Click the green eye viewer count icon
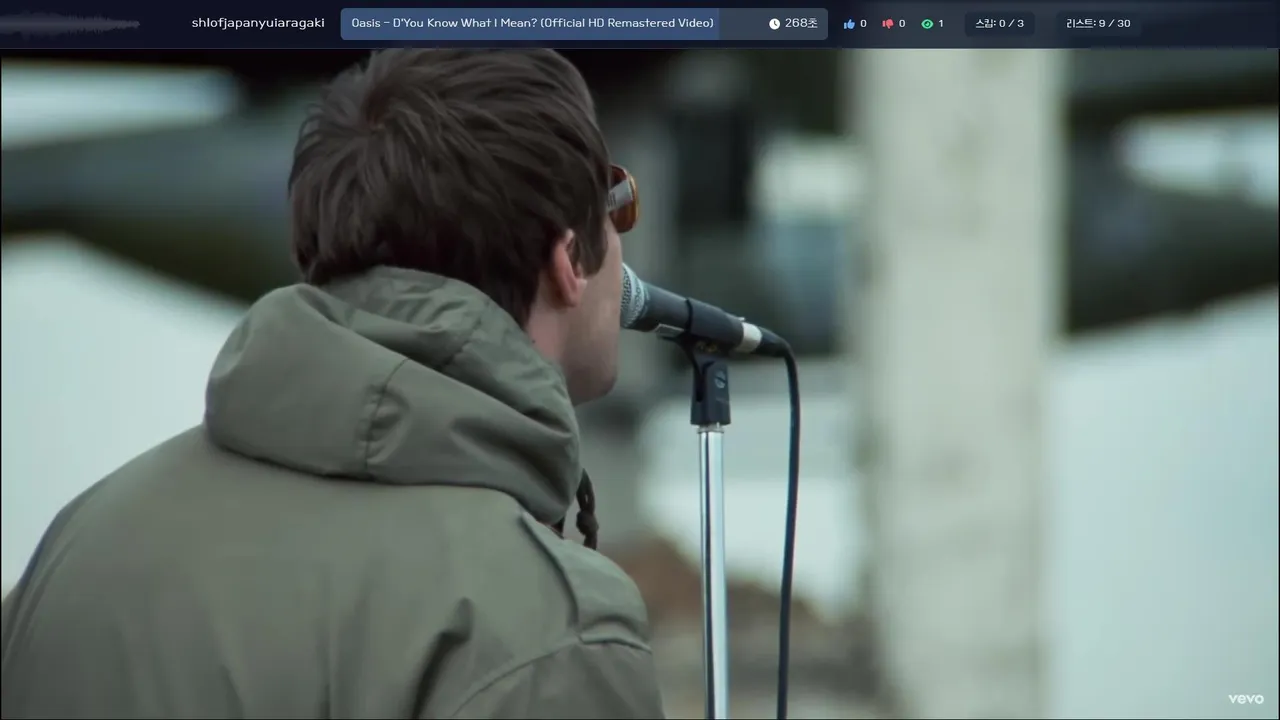The image size is (1280, 720). (x=927, y=24)
